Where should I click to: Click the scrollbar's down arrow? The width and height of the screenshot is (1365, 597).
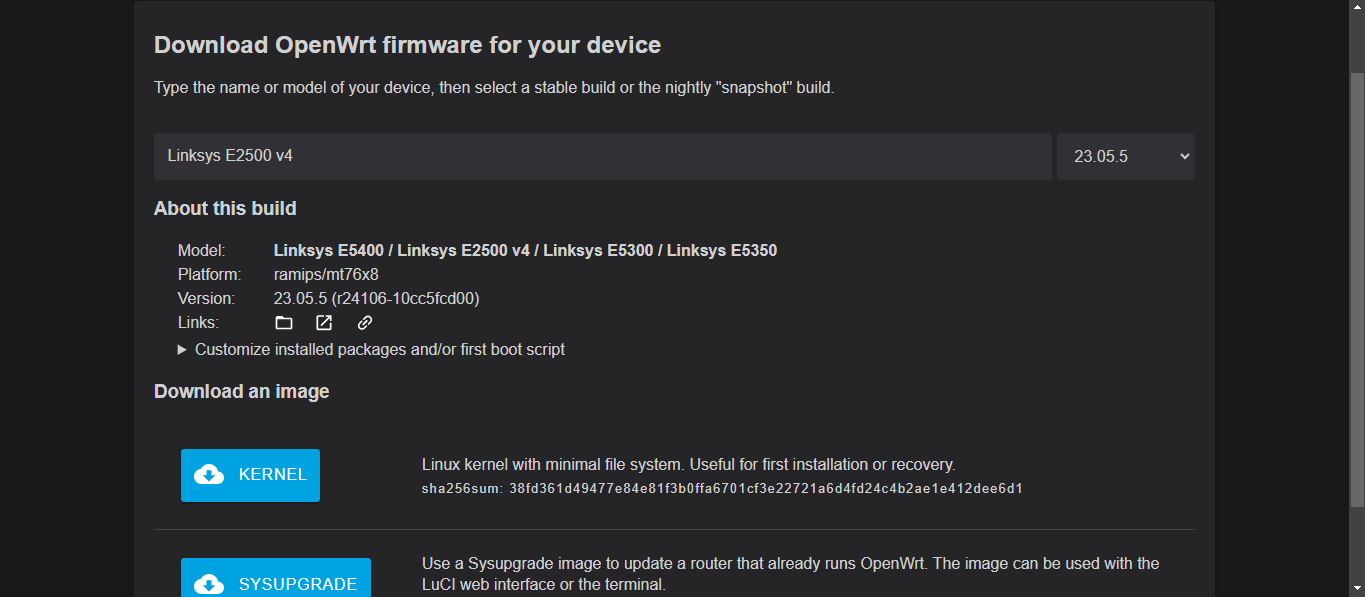click(1357, 590)
